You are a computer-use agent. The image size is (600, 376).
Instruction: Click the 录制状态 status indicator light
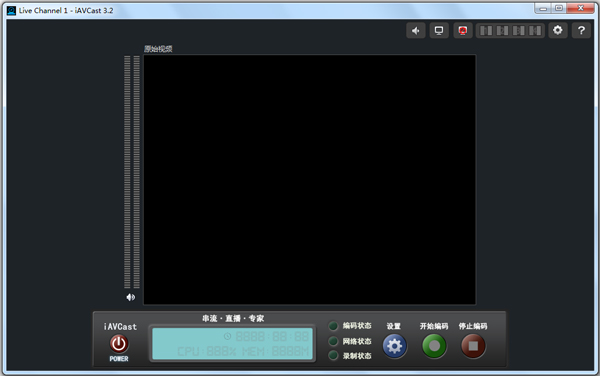tap(333, 355)
